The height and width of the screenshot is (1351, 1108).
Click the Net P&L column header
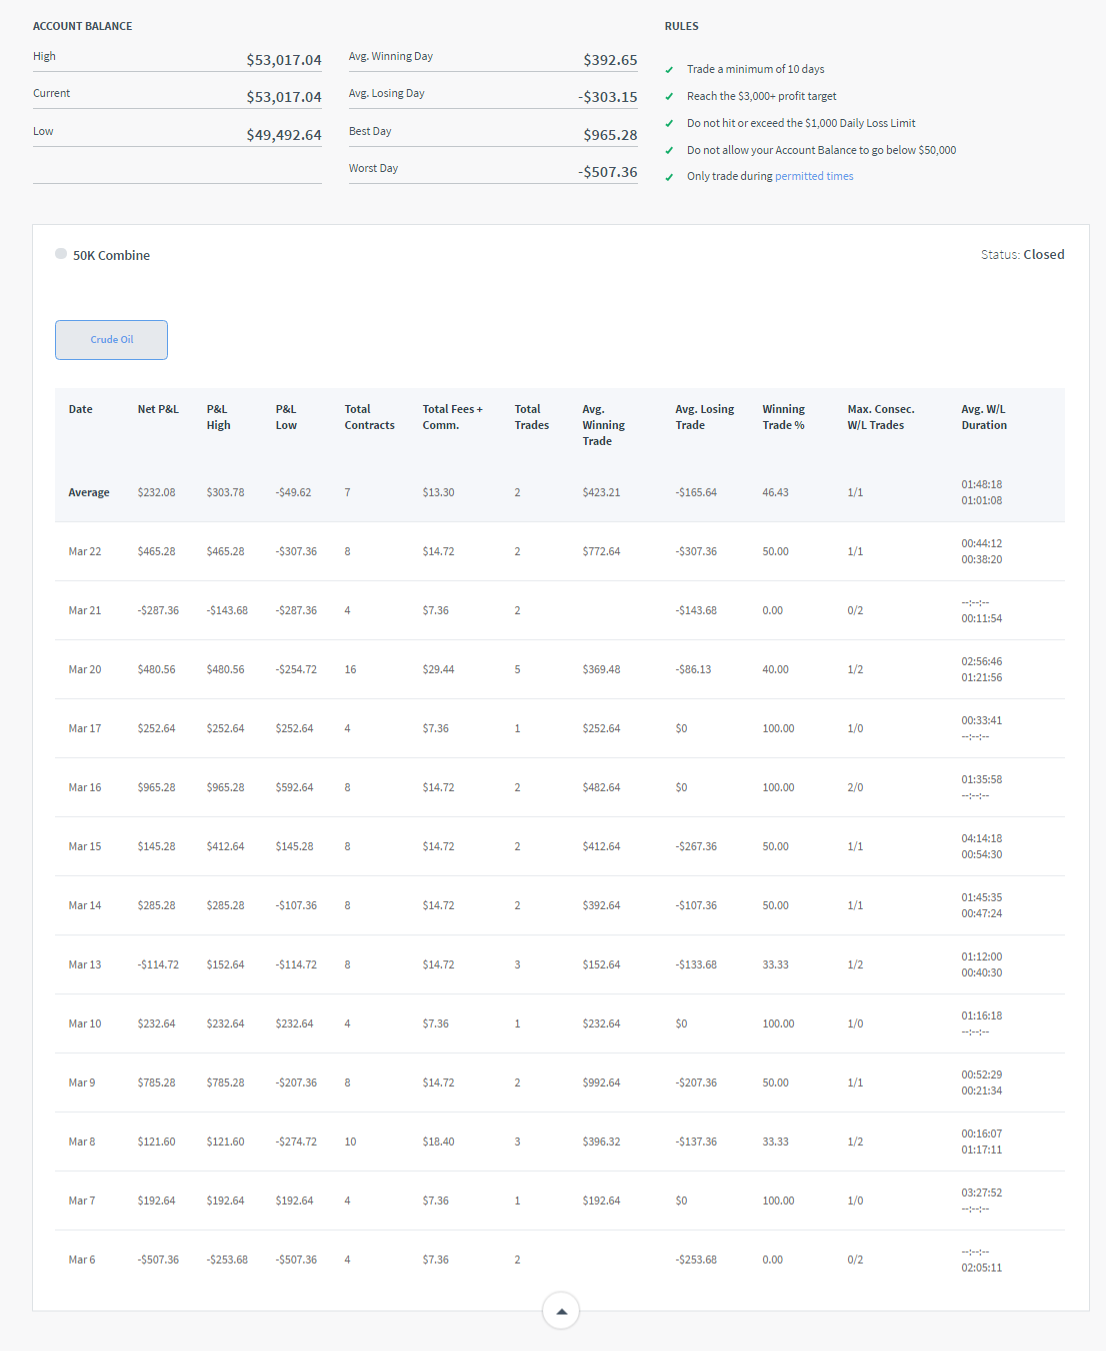[x=158, y=409]
